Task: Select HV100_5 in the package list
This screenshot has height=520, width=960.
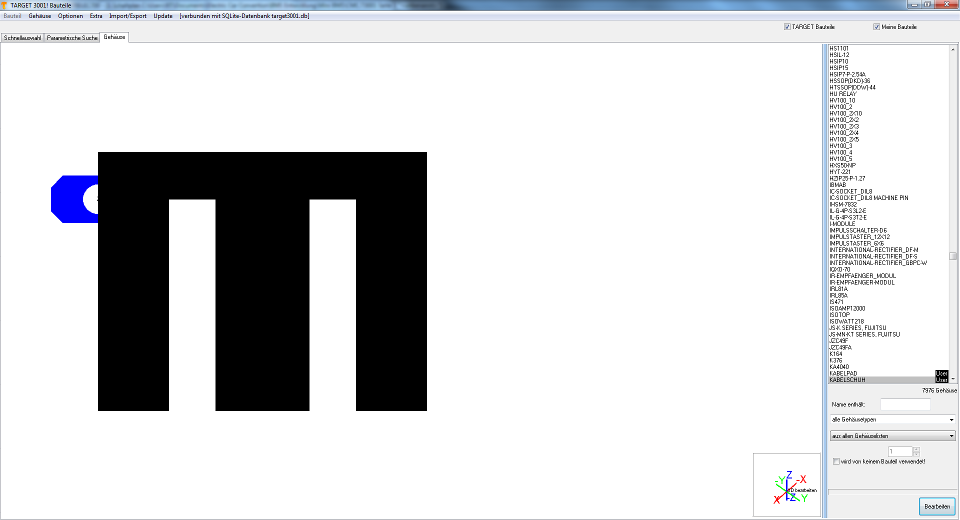Action: tap(841, 159)
